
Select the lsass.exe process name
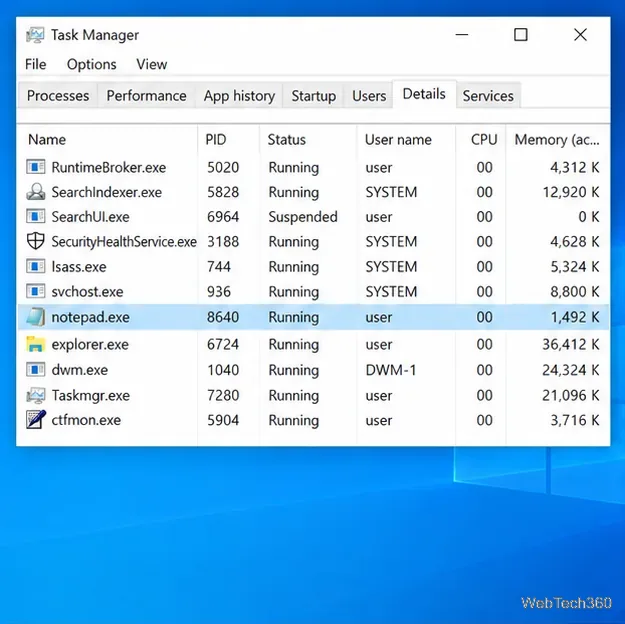point(79,266)
